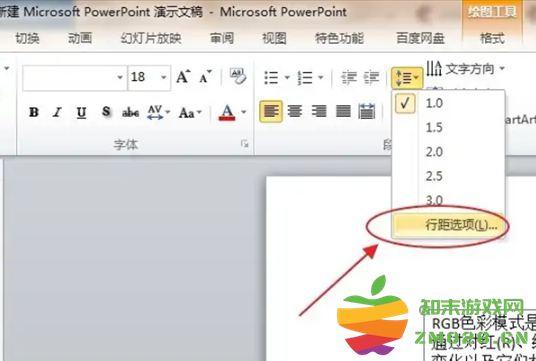Open 百度网盘 ribbon tab

pyautogui.click(x=420, y=38)
